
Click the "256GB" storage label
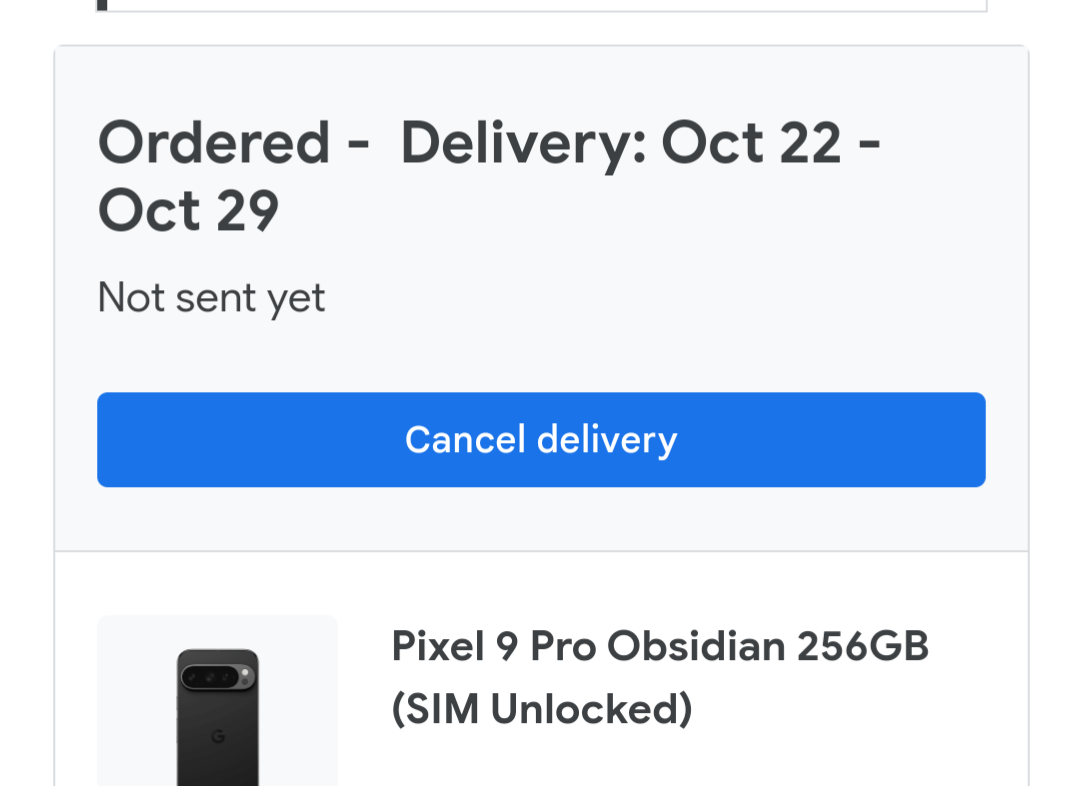863,647
